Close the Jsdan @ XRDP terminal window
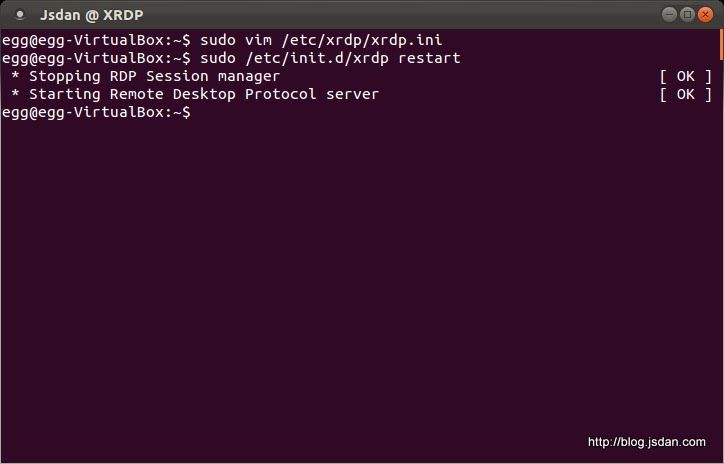 coord(706,14)
